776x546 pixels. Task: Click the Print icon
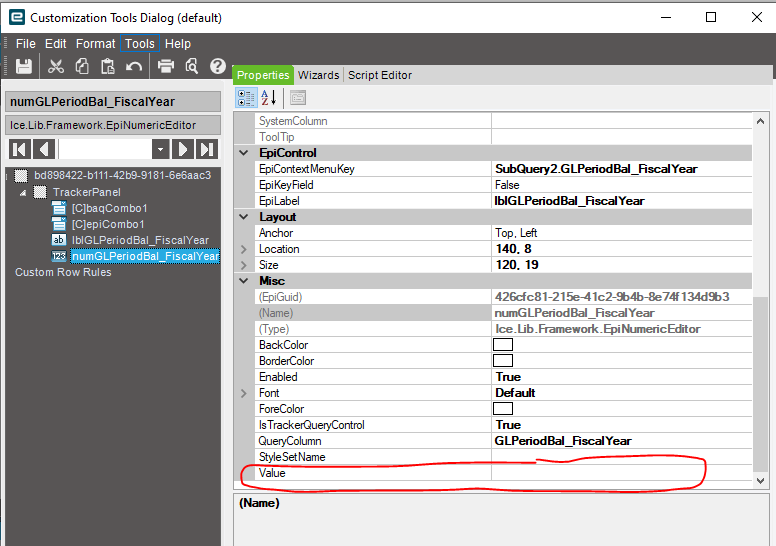pyautogui.click(x=166, y=66)
